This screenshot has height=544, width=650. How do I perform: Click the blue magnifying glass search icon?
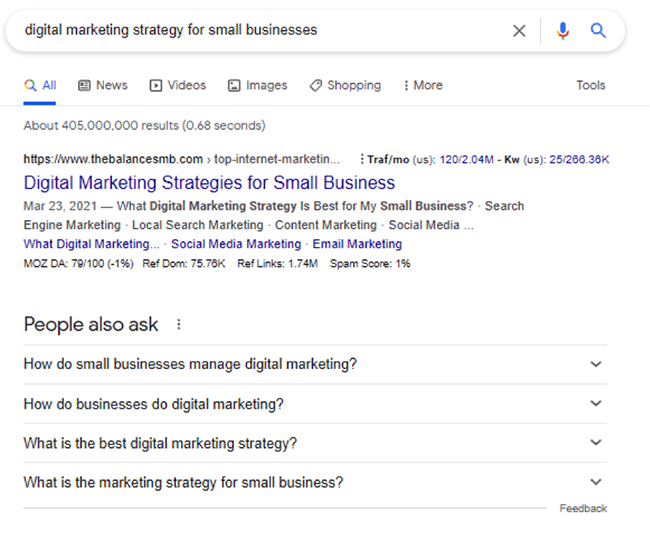tap(598, 30)
